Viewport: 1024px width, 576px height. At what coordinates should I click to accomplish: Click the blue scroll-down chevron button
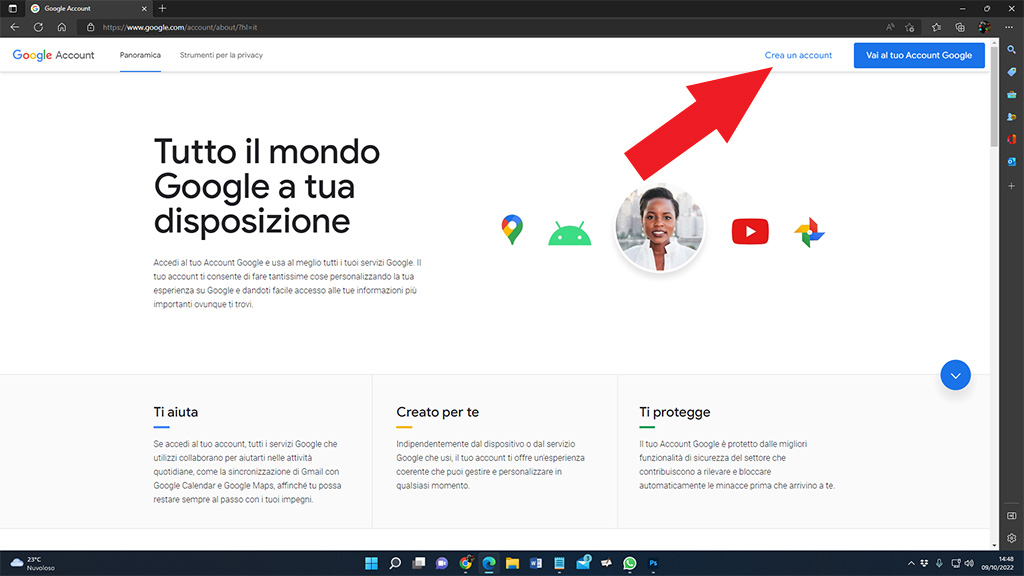click(955, 376)
